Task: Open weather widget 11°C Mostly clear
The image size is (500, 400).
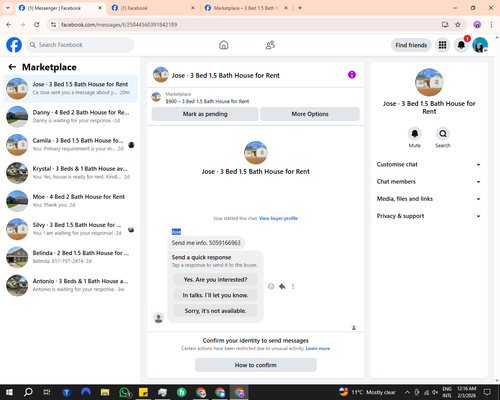Action: pos(368,392)
